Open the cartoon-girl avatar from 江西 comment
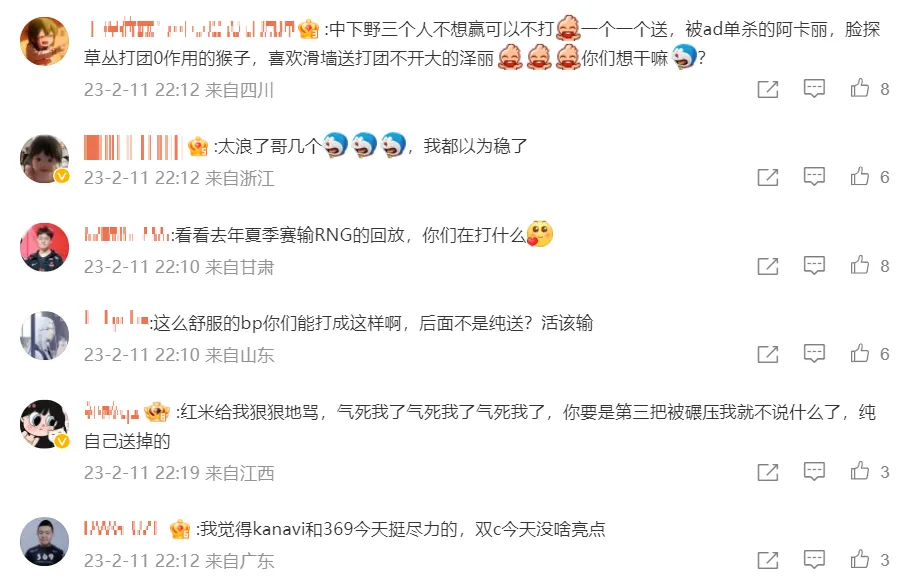This screenshot has width=906, height=581. [44, 424]
